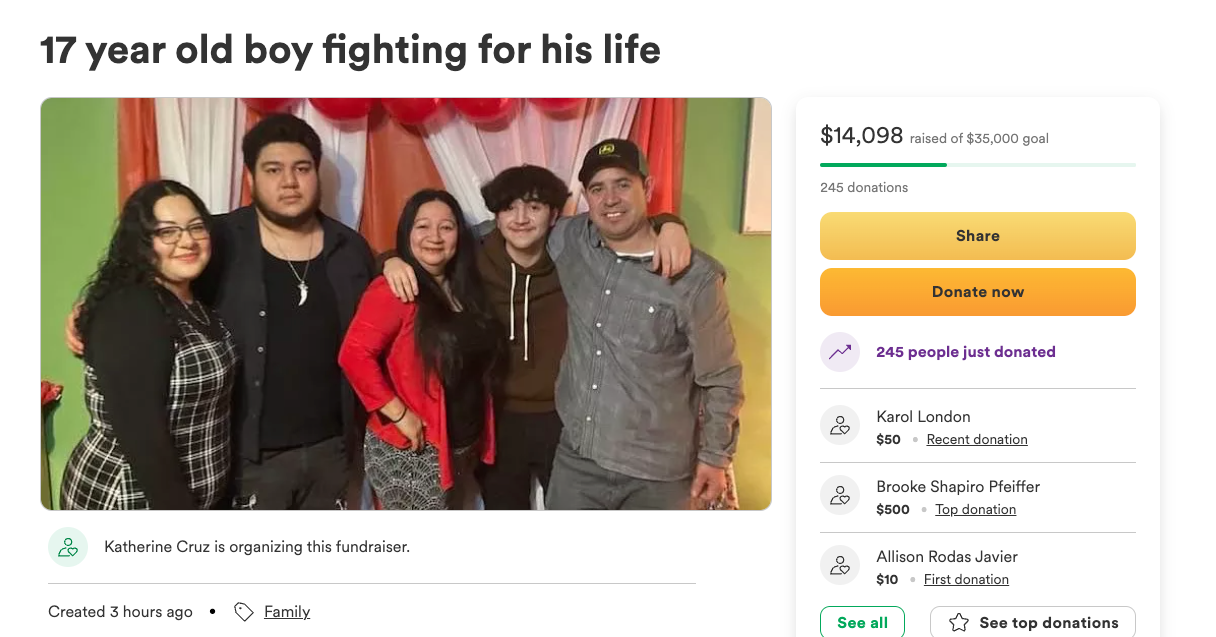Click organizer avatar icon beside Katherine Cruz
1216x637 pixels.
pyautogui.click(x=68, y=547)
